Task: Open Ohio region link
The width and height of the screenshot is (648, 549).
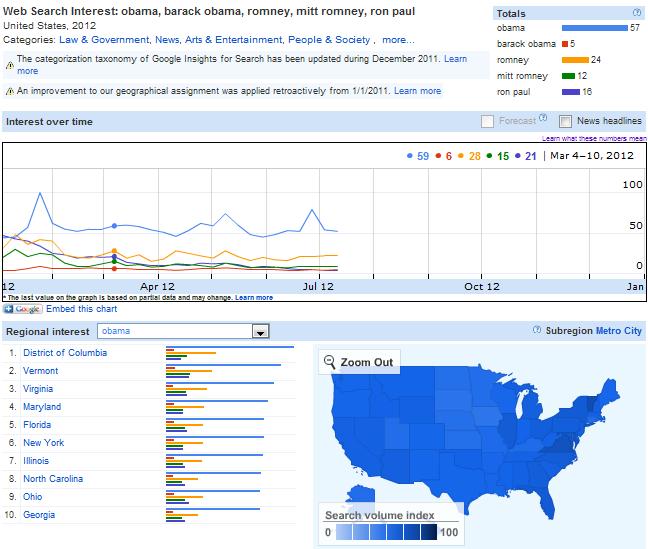Action: (33, 497)
